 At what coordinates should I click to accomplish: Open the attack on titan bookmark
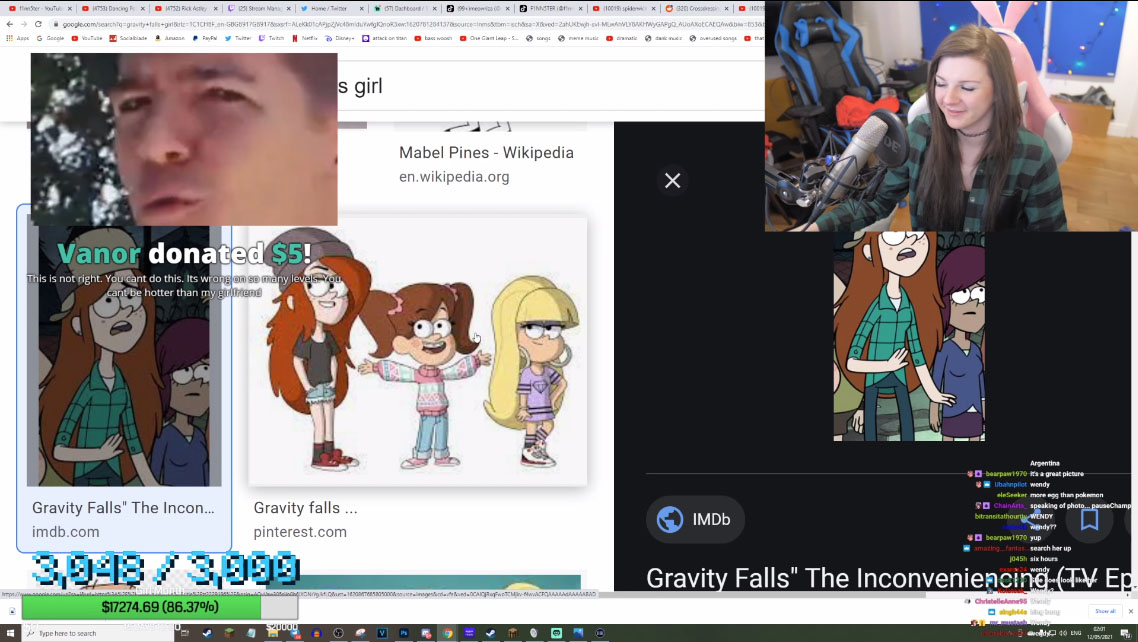(x=385, y=38)
